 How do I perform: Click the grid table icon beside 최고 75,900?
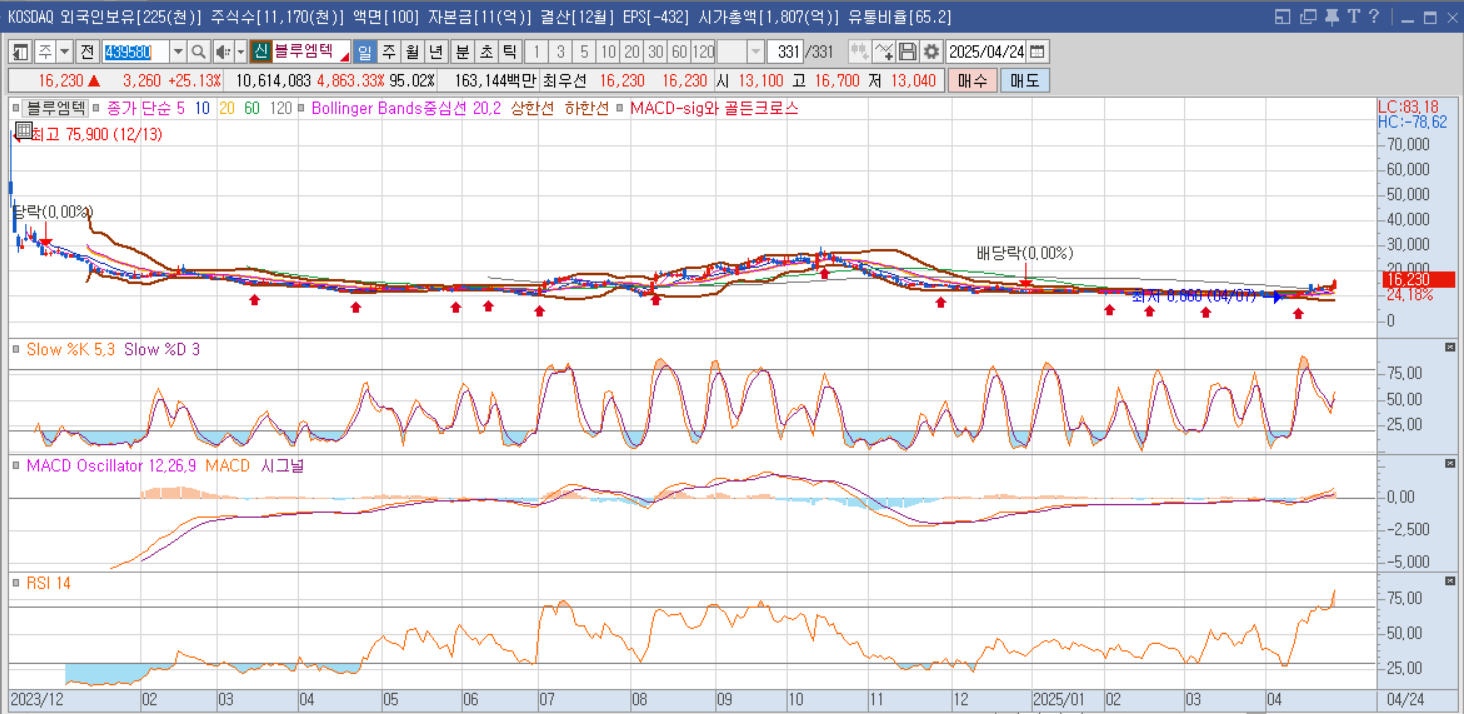click(24, 130)
